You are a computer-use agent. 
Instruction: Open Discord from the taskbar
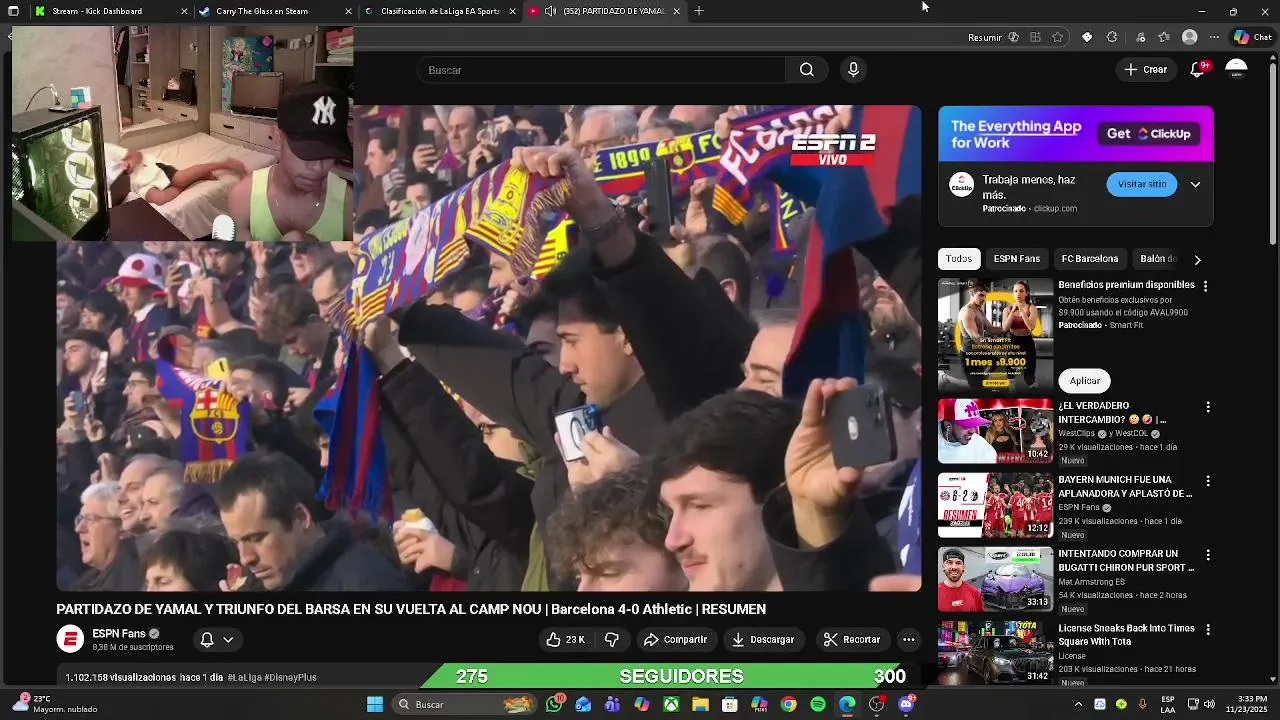click(x=906, y=705)
